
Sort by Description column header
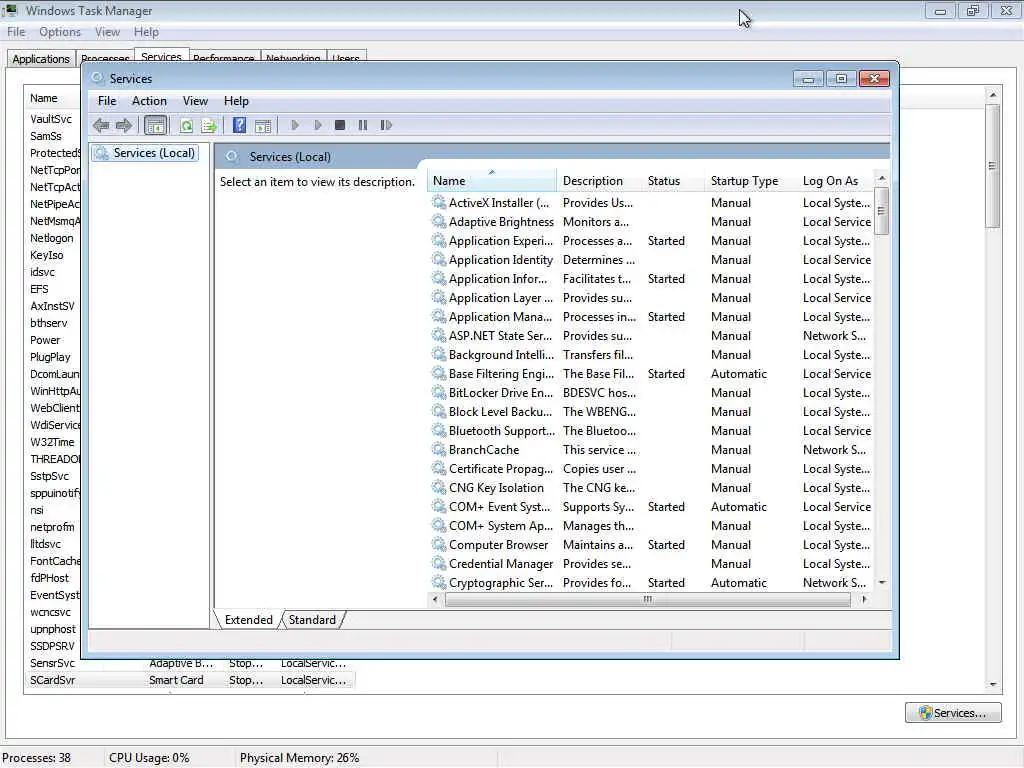coord(599,181)
